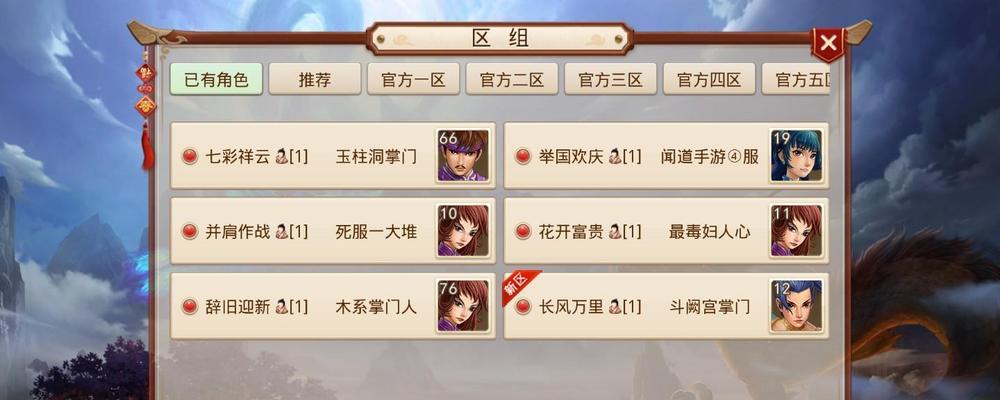Click role count icon next to 并肩作战
The image size is (1000, 400).
click(x=281, y=232)
